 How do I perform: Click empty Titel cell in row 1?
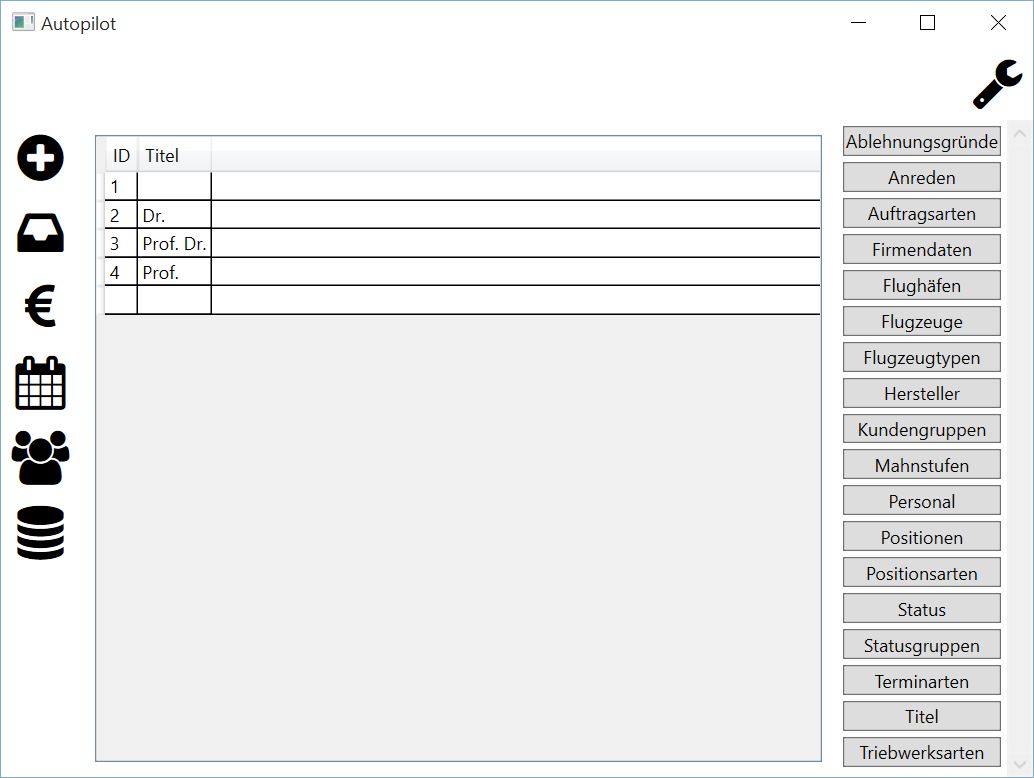174,187
